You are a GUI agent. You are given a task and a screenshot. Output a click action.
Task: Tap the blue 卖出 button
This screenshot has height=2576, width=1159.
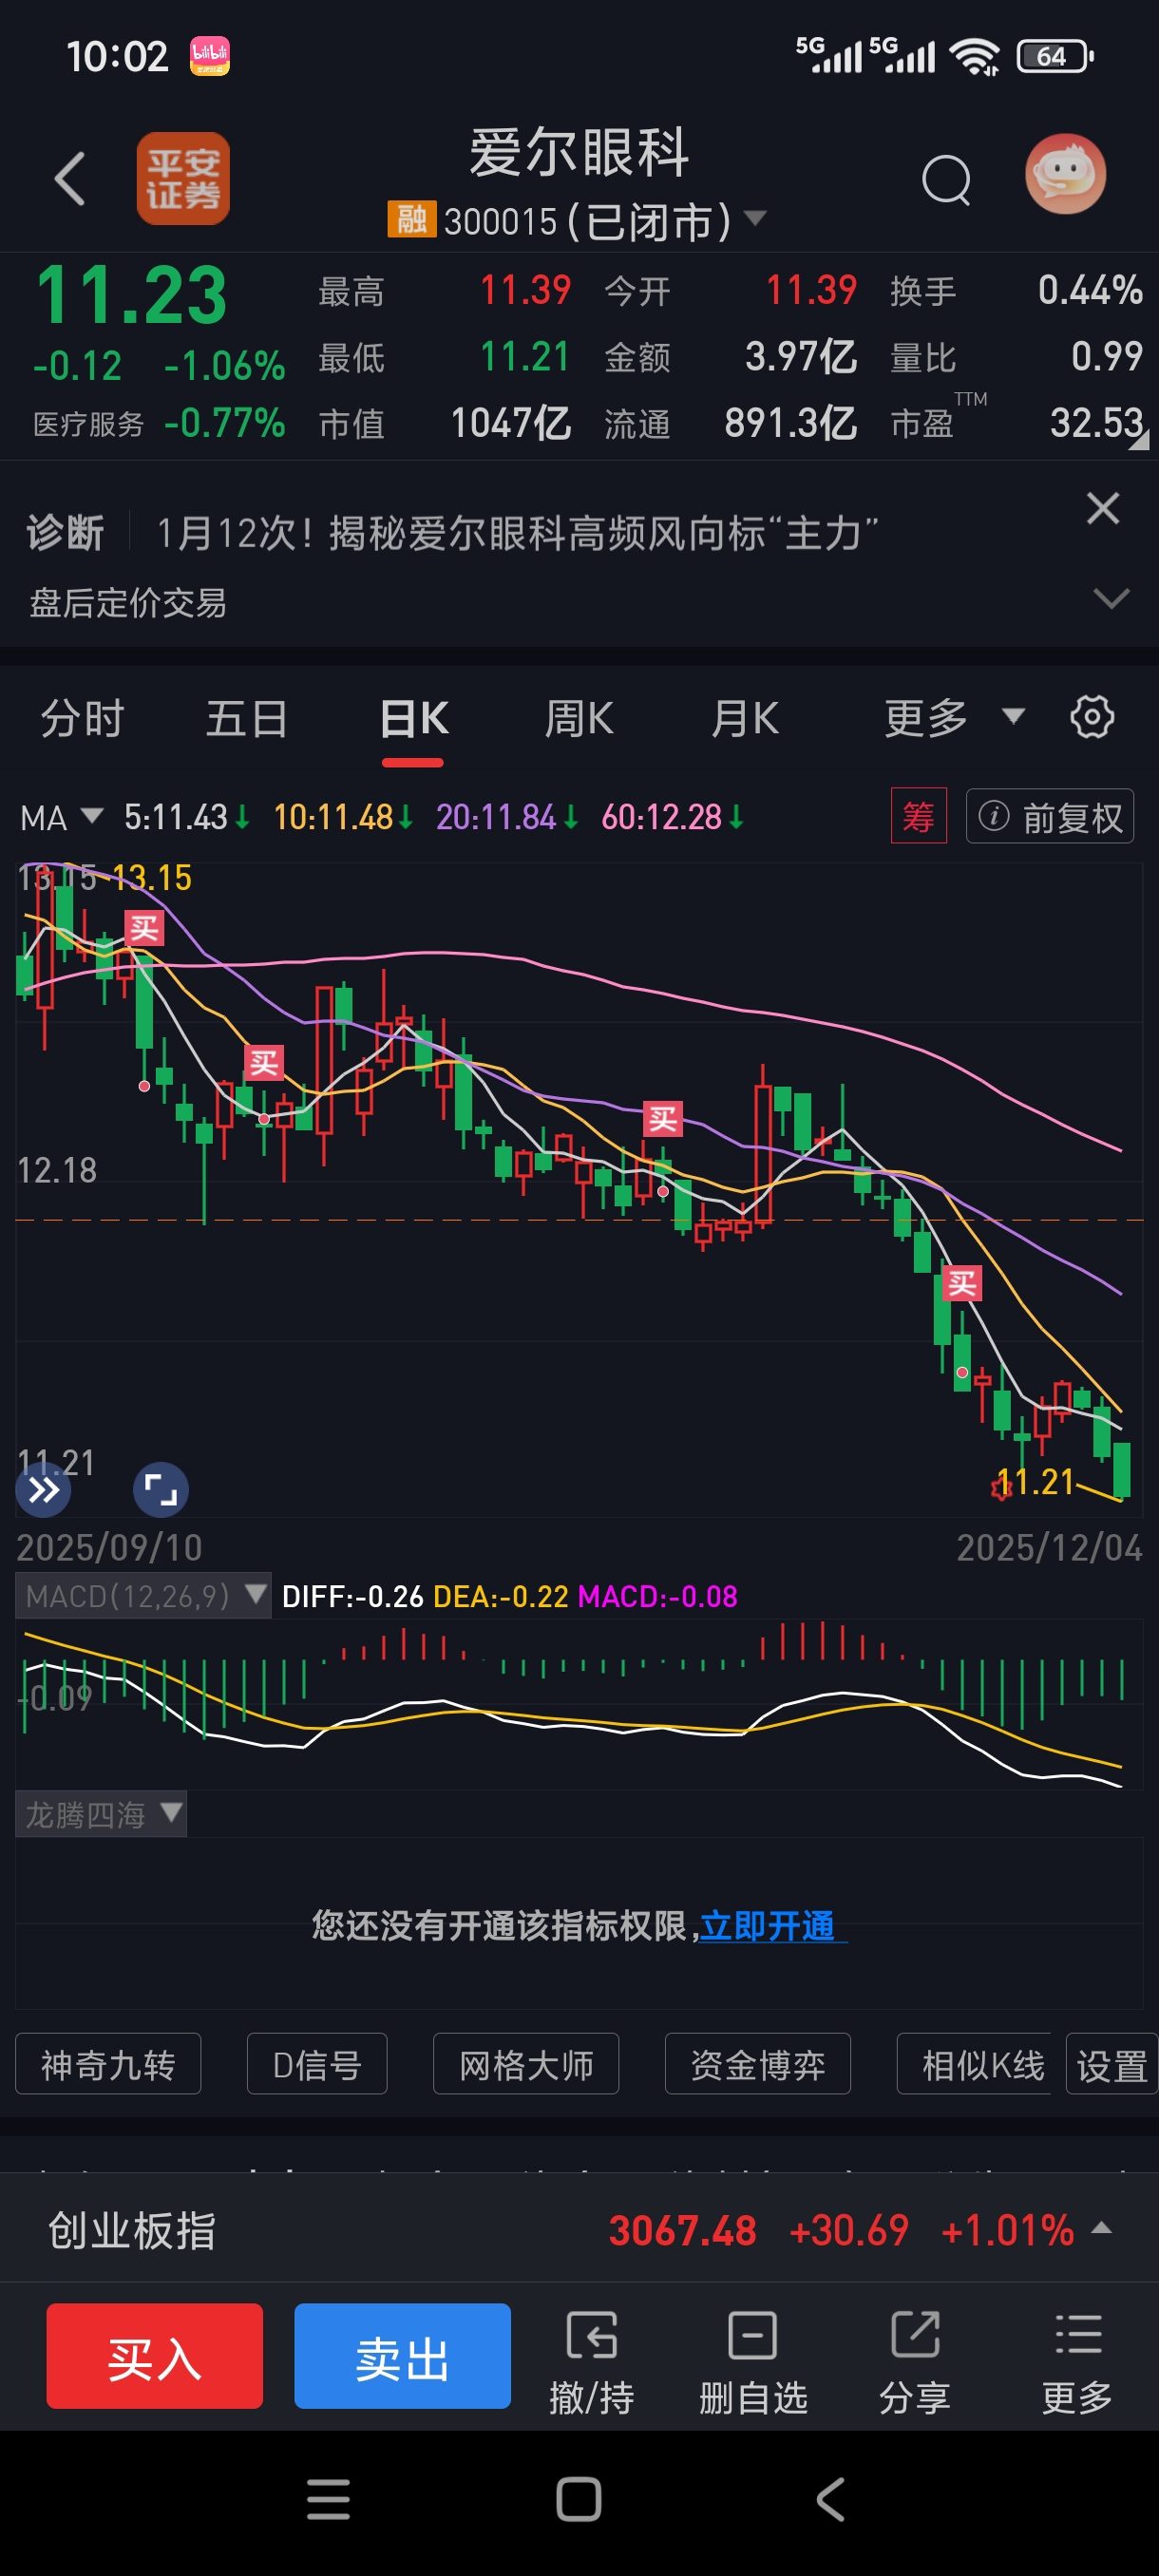click(402, 2355)
